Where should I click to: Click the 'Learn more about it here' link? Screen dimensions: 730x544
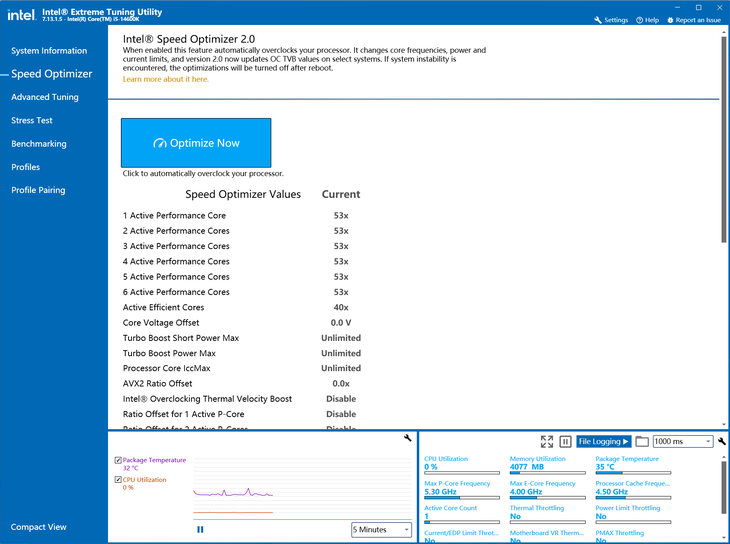pos(166,79)
